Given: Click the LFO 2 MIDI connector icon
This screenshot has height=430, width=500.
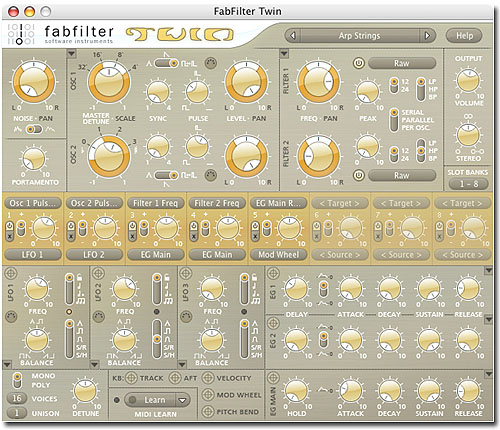Looking at the screenshot, I should (99, 316).
